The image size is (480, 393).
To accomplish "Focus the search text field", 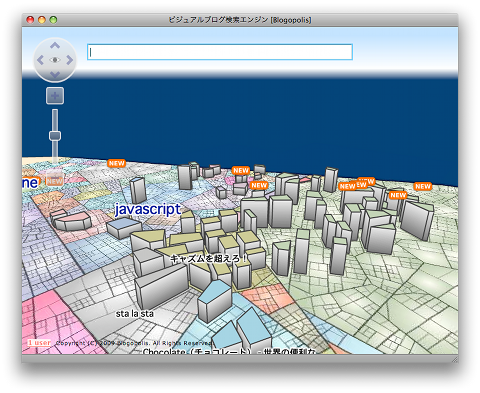I will 220,52.
